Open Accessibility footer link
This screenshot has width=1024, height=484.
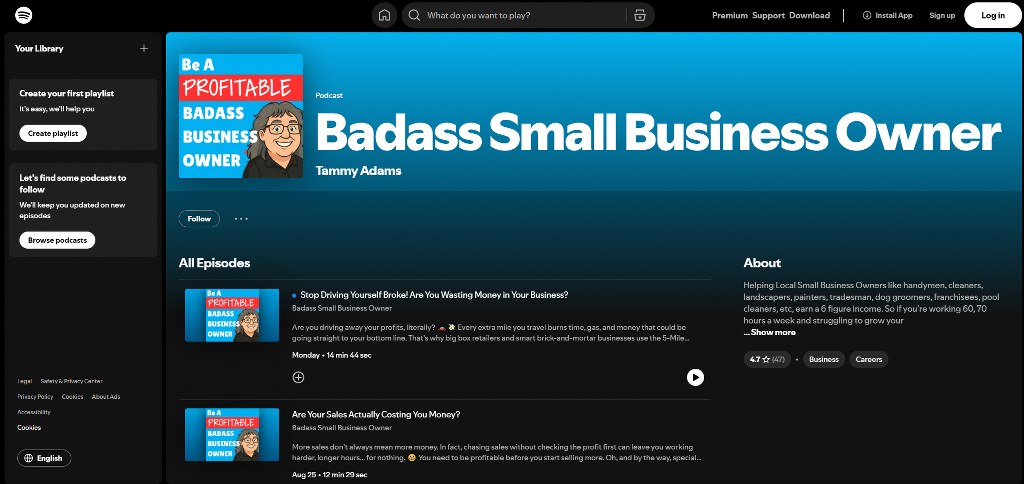pyautogui.click(x=34, y=412)
